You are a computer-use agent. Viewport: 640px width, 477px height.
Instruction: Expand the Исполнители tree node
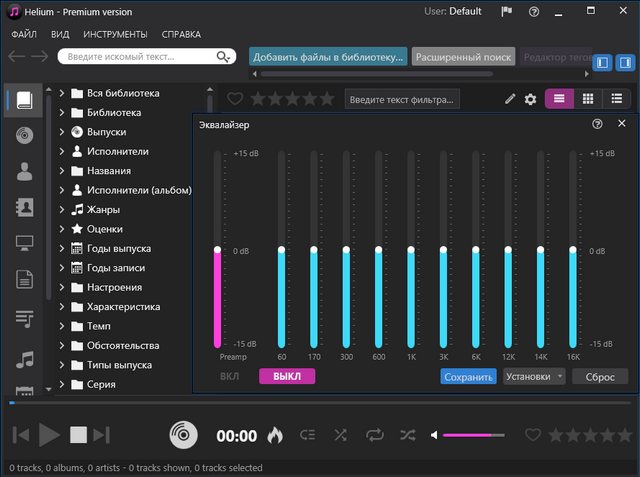point(62,152)
